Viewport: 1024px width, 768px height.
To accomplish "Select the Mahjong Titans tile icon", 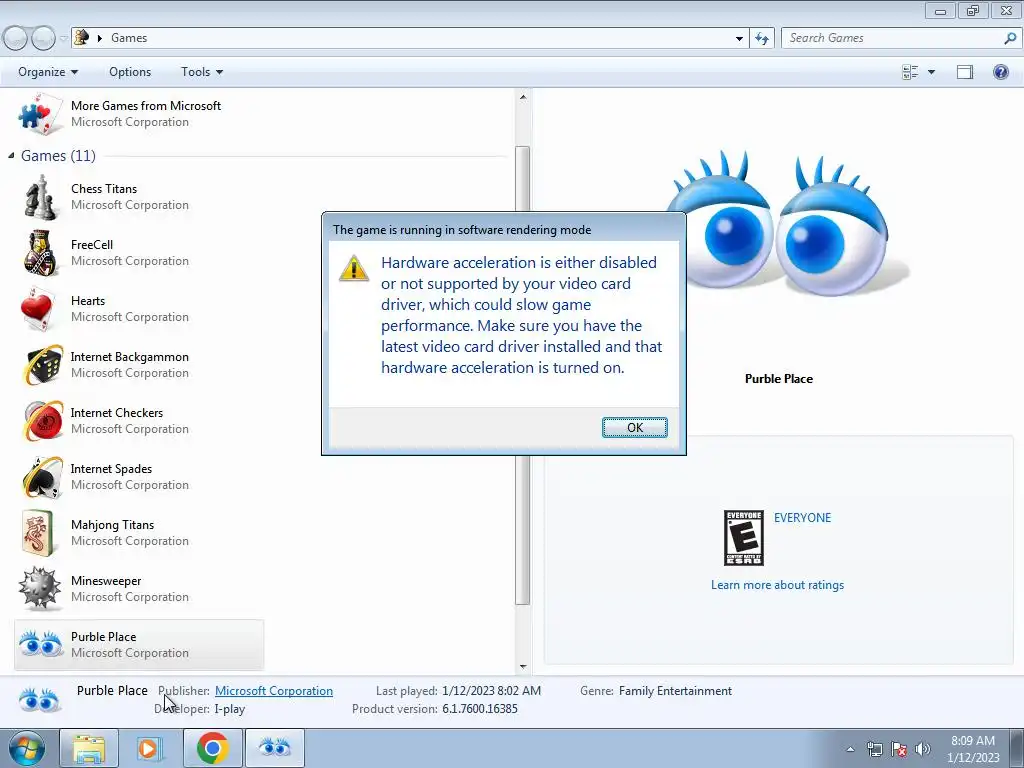I will pyautogui.click(x=40, y=533).
